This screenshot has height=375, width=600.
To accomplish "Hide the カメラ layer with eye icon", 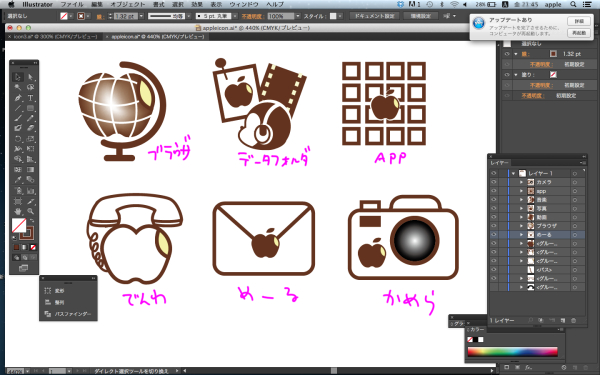I will pyautogui.click(x=494, y=182).
